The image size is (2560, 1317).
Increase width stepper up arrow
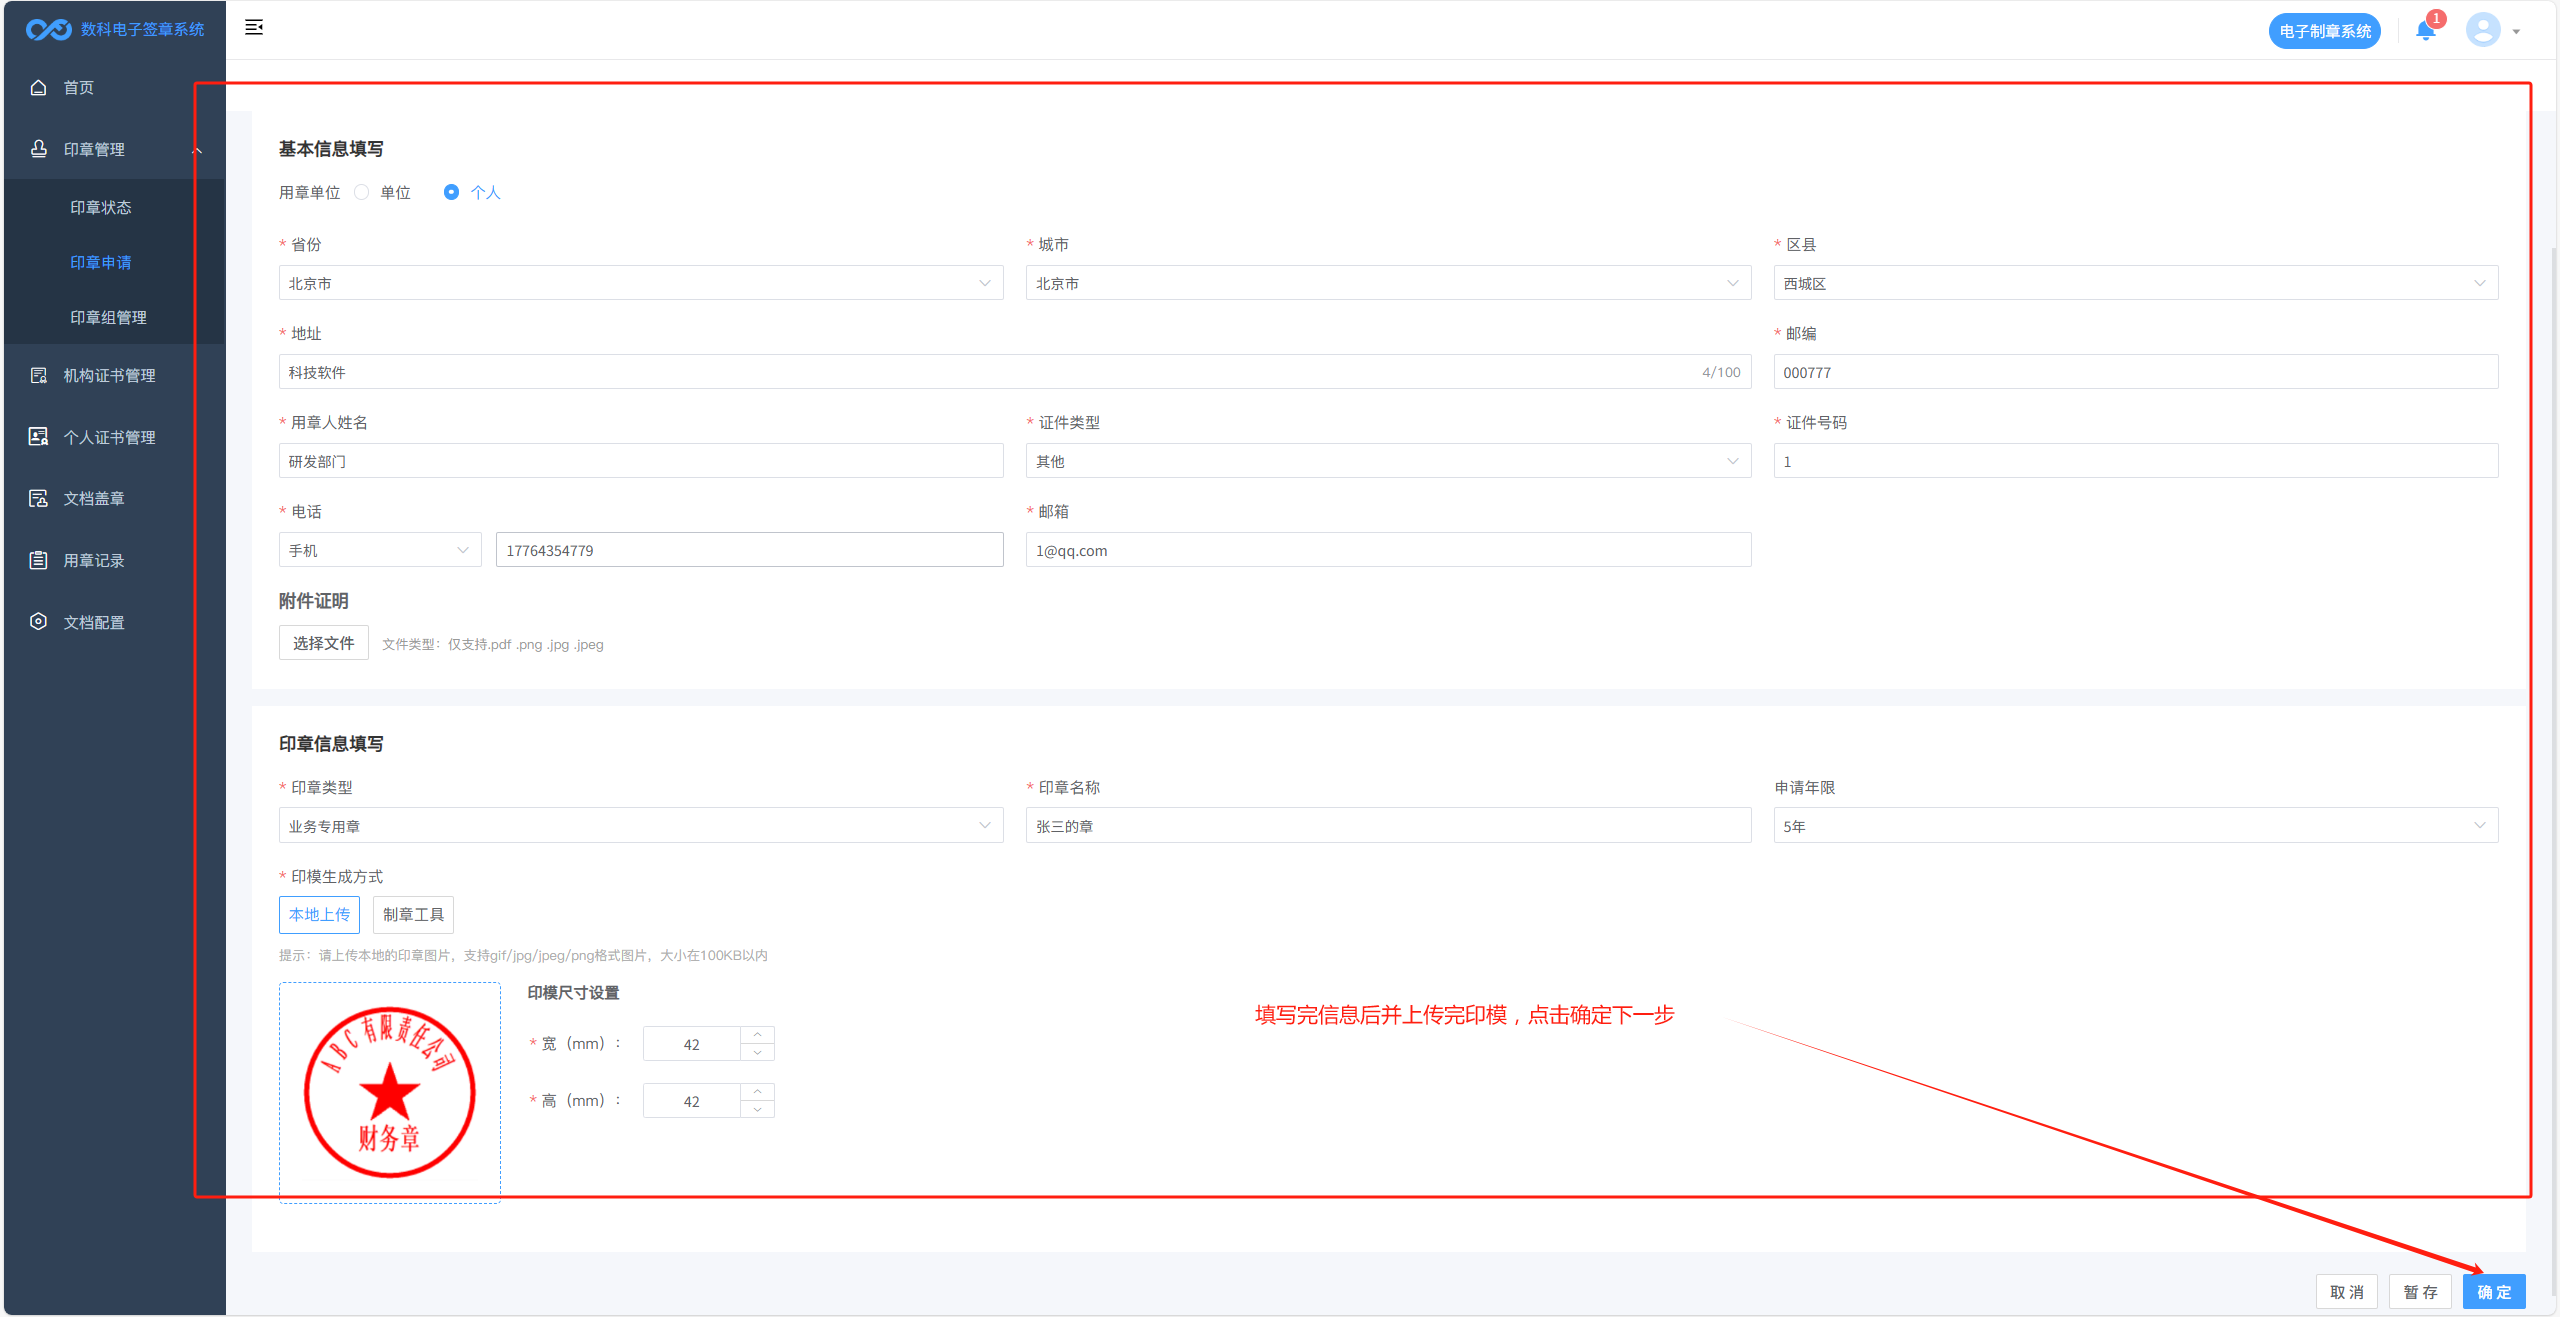tap(758, 1035)
